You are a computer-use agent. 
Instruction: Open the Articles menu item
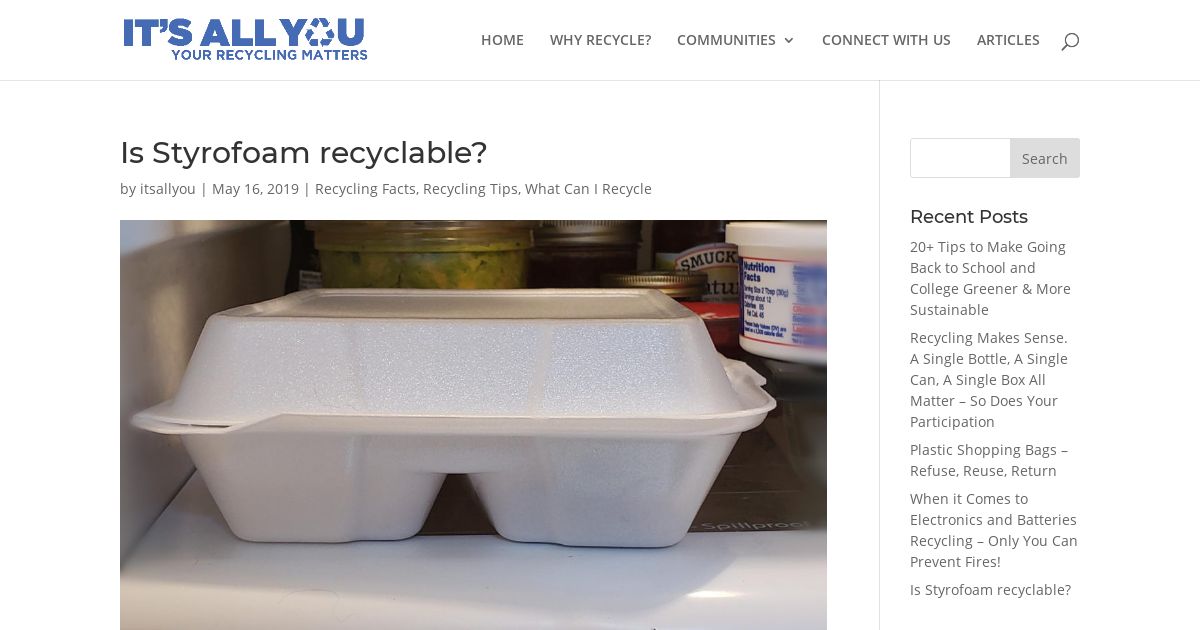pyautogui.click(x=1008, y=40)
